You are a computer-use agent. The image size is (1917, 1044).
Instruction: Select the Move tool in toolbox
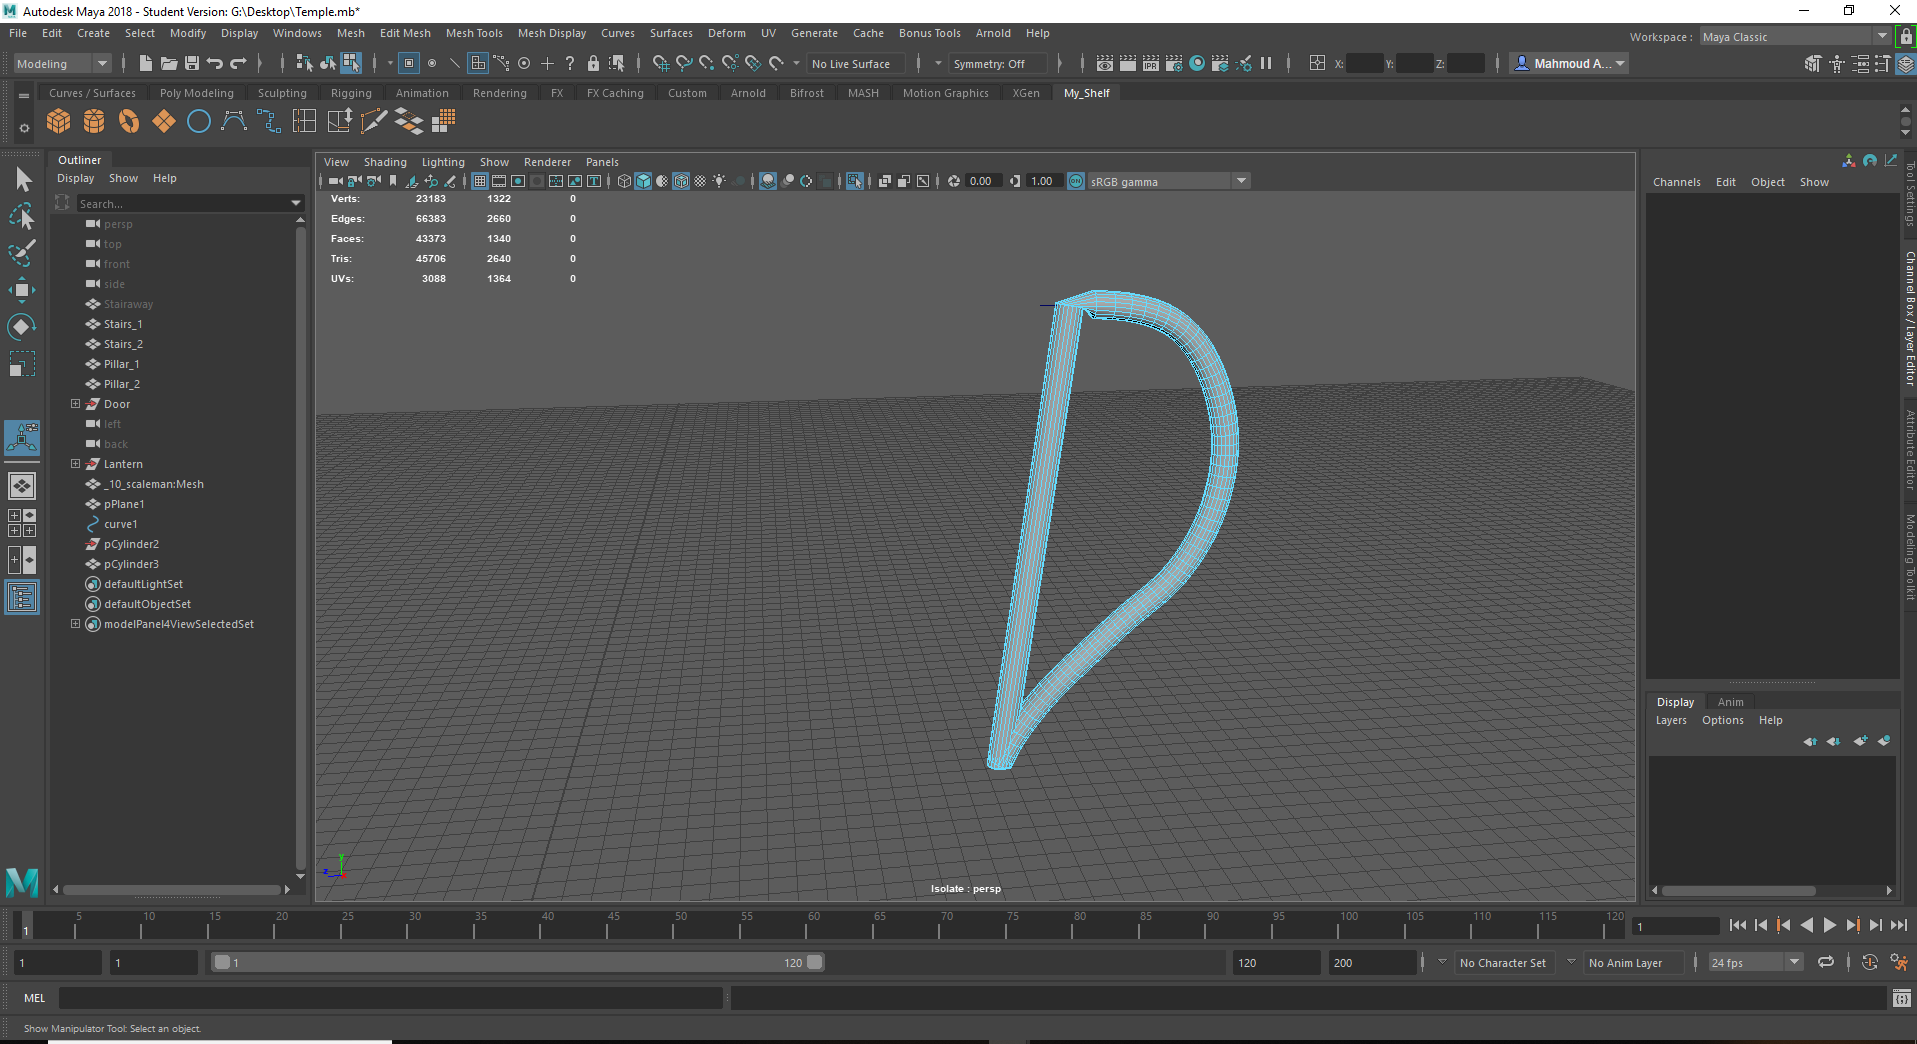tap(23, 290)
